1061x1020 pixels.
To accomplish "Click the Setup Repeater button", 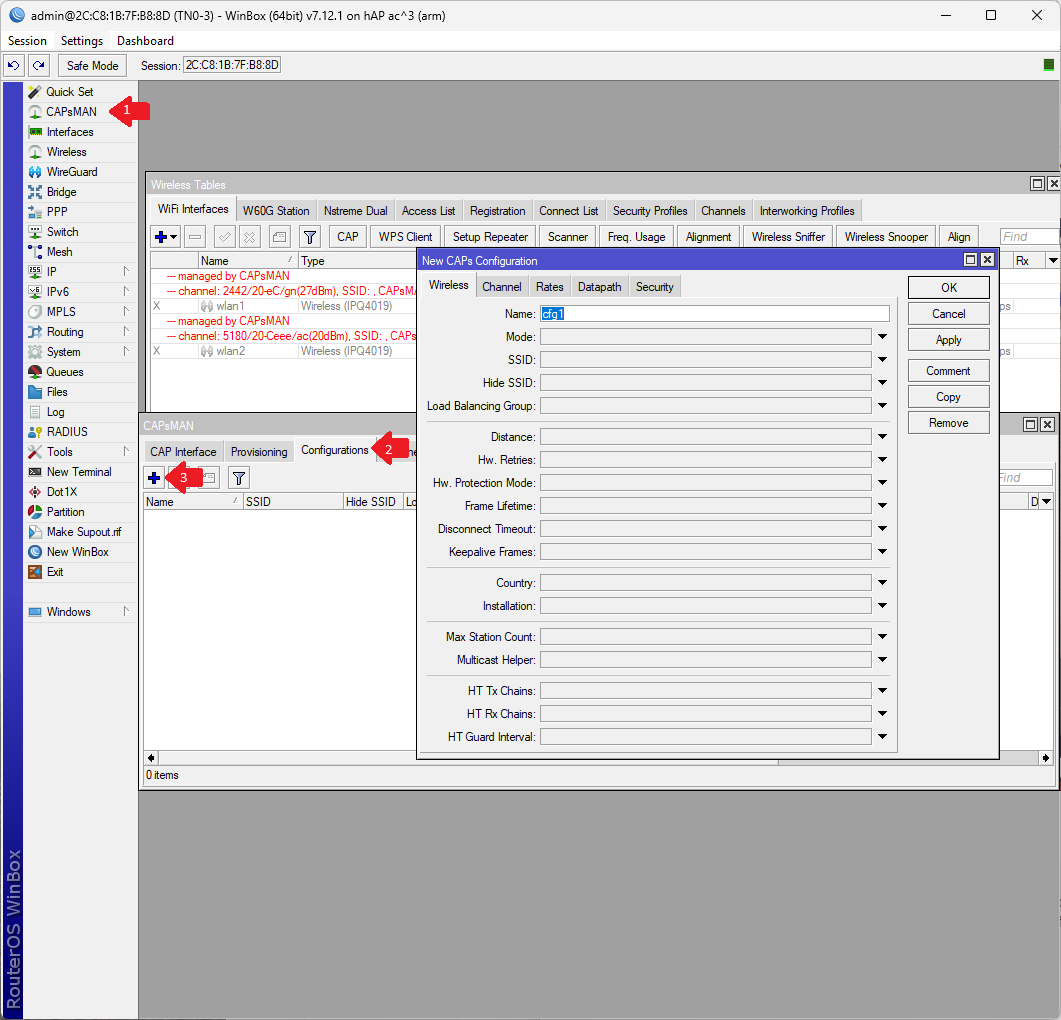I will 489,236.
